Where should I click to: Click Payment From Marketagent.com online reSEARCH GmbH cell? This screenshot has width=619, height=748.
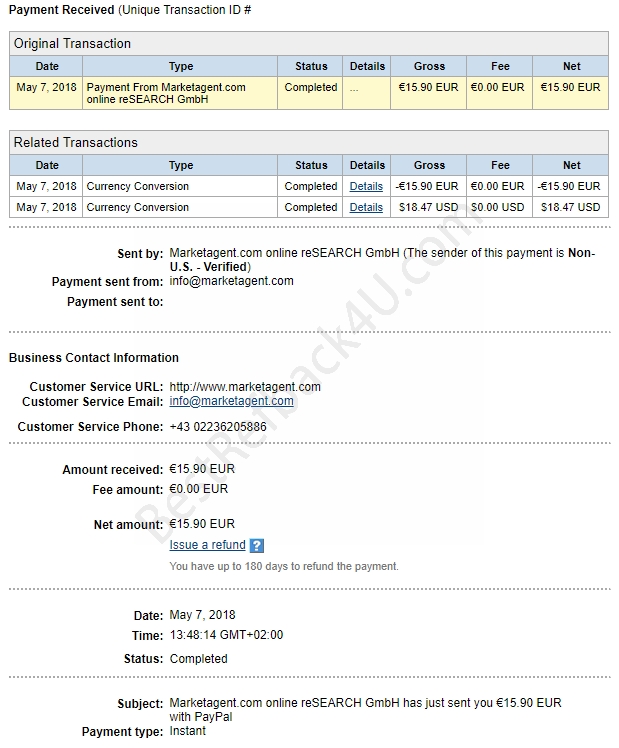click(x=180, y=93)
